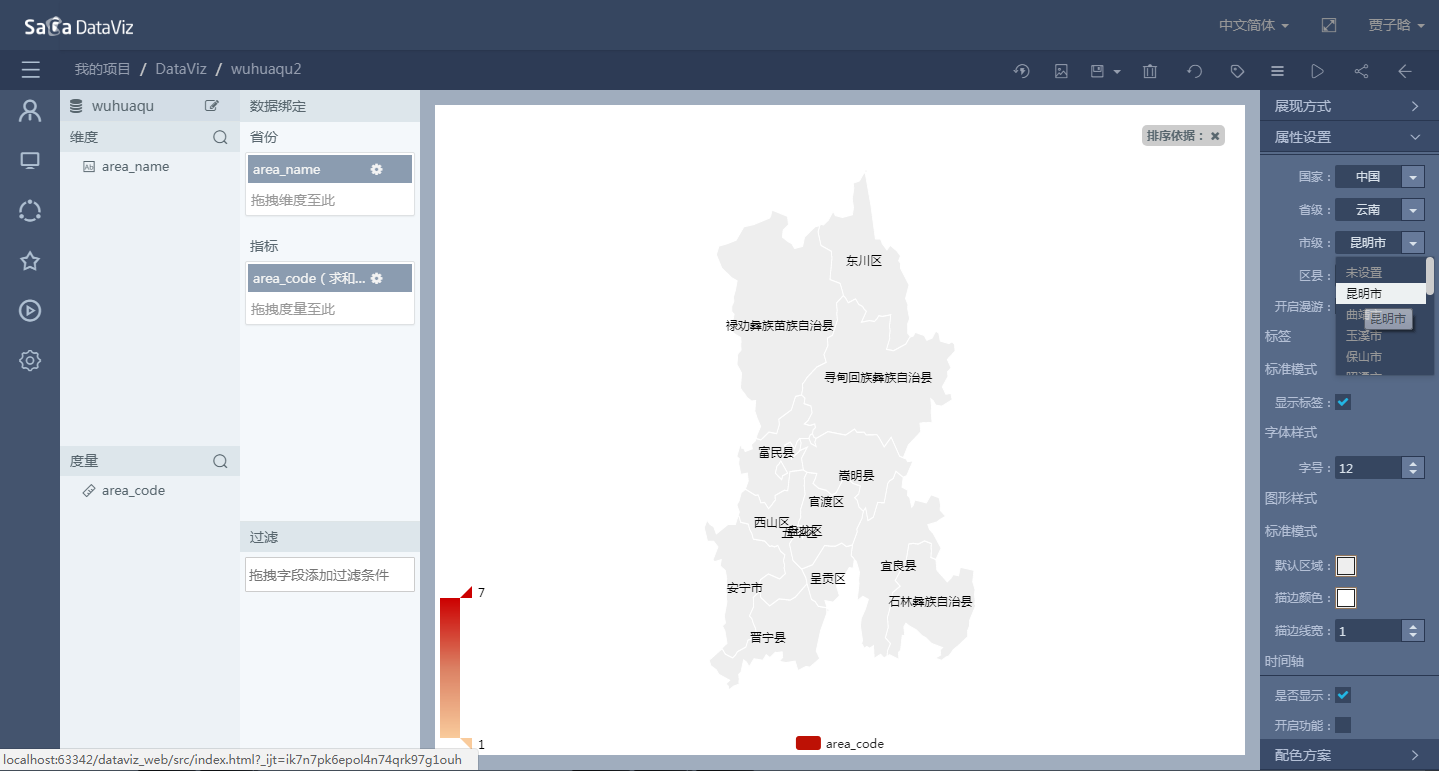Image resolution: width=1439 pixels, height=771 pixels.
Task: Click the back arrow toolbar icon
Action: [1405, 71]
